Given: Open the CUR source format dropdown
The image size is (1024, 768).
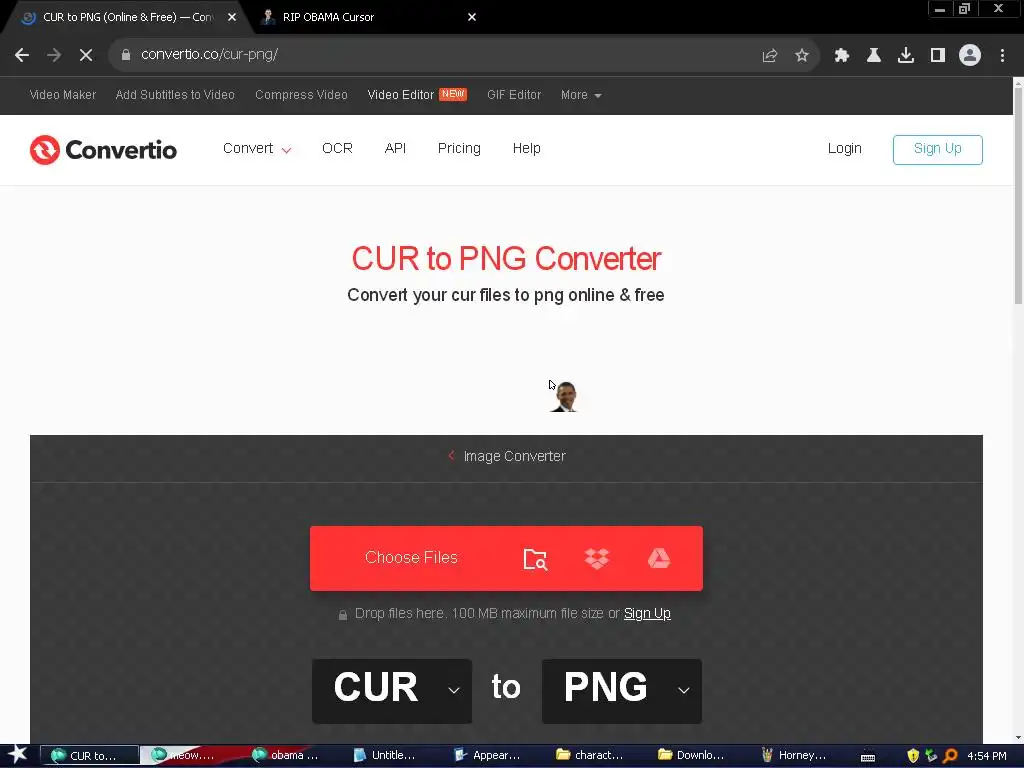Looking at the screenshot, I should (x=392, y=691).
